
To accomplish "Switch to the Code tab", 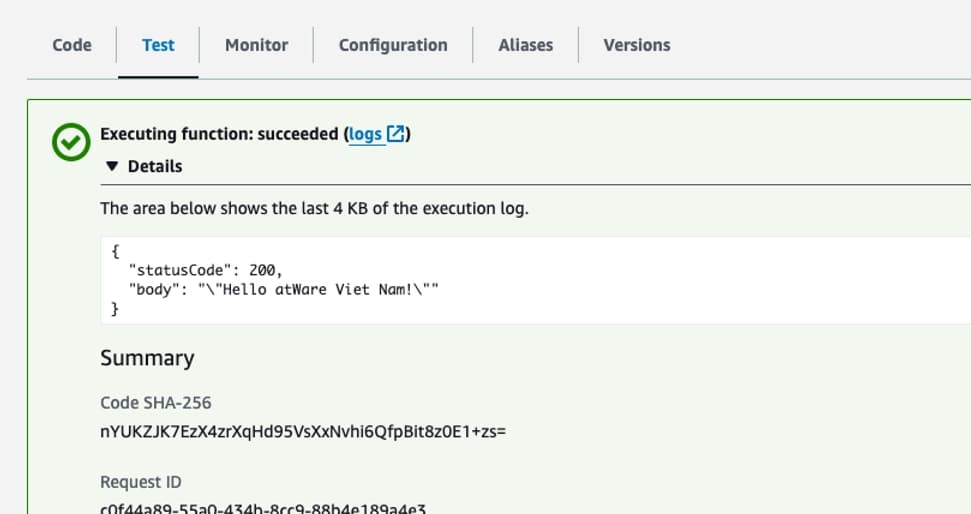I will (72, 45).
